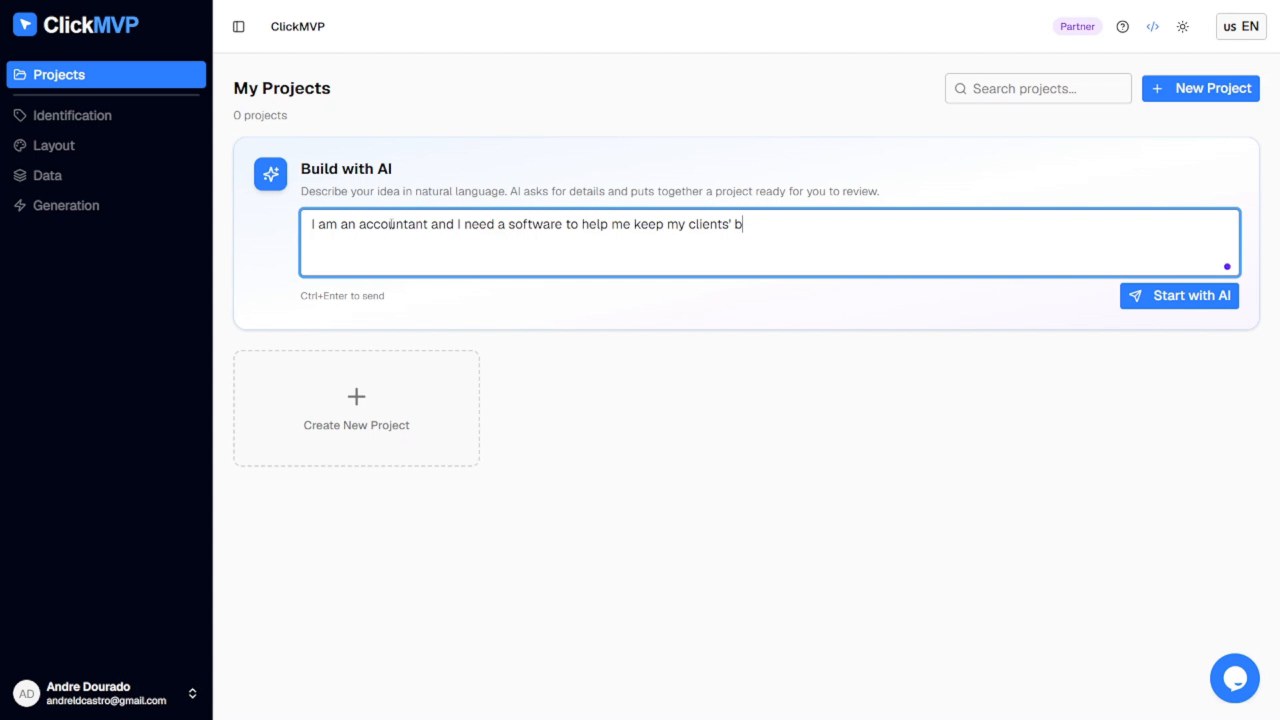Go to Identification in the sidebar
1280x720 pixels.
coord(106,115)
